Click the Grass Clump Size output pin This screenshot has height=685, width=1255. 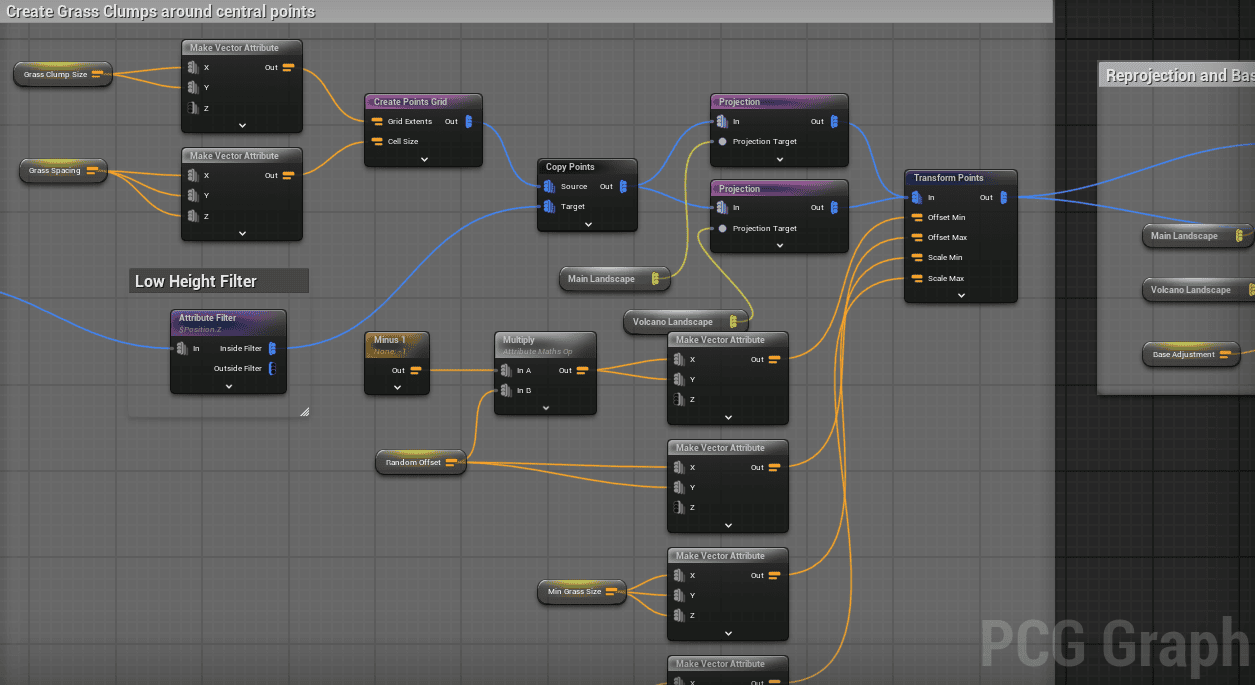[98, 74]
